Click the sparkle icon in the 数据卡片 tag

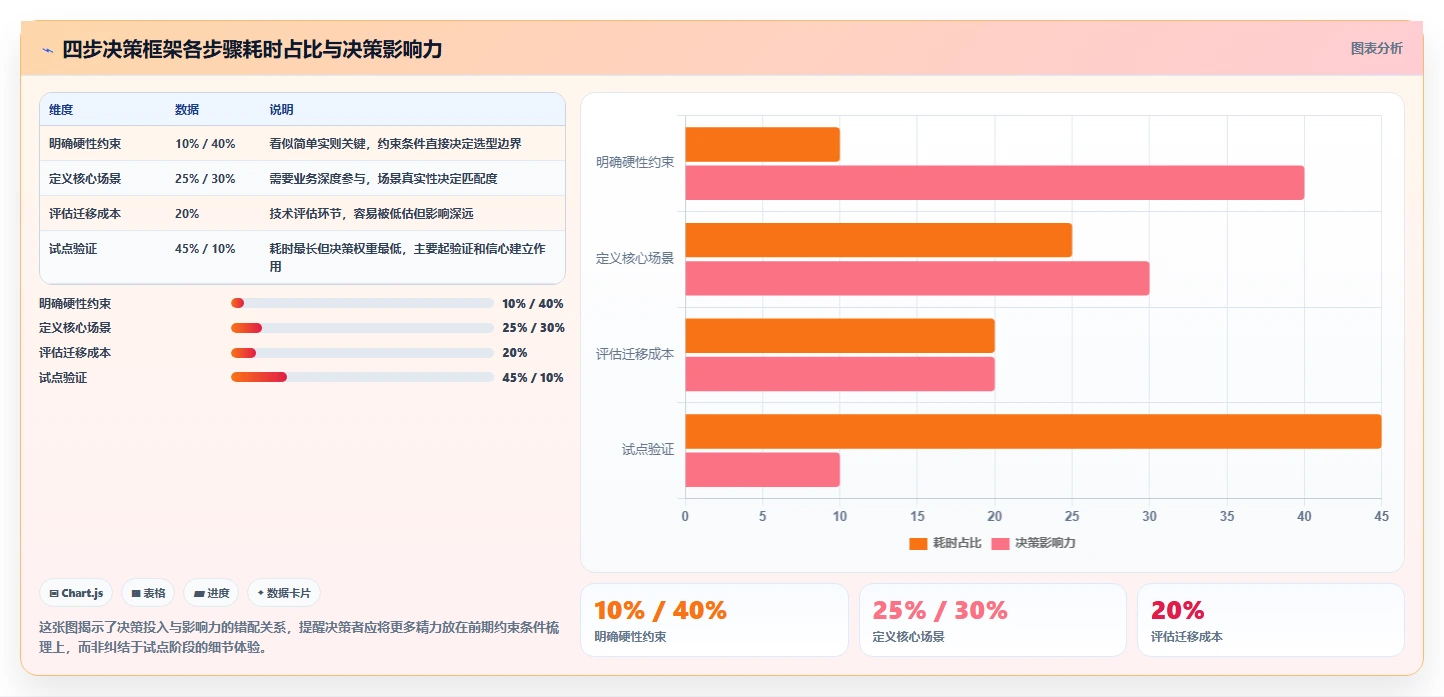tap(261, 593)
